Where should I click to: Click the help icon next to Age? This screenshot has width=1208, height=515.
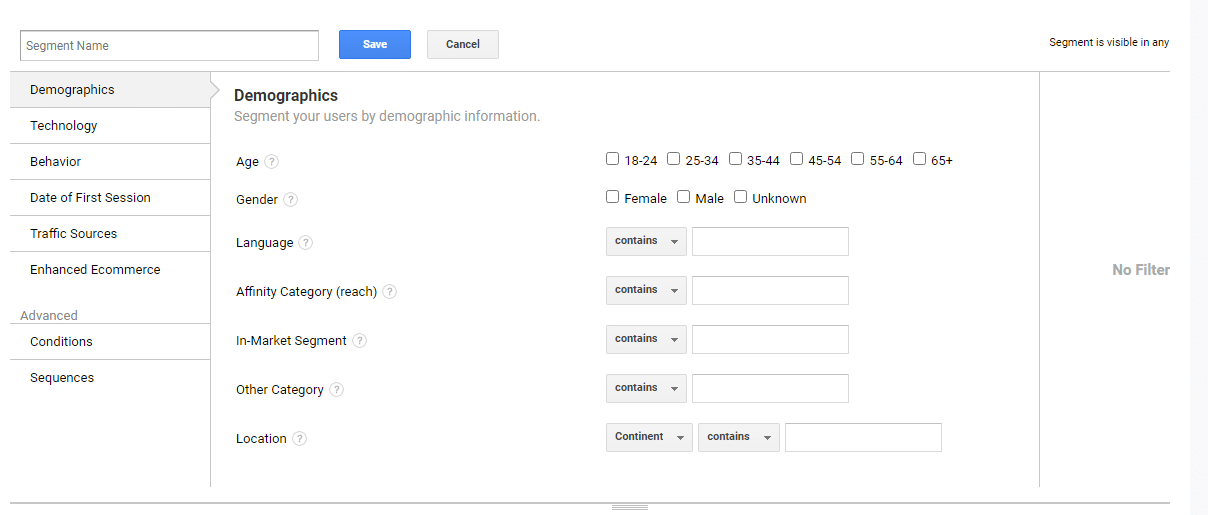pos(272,162)
